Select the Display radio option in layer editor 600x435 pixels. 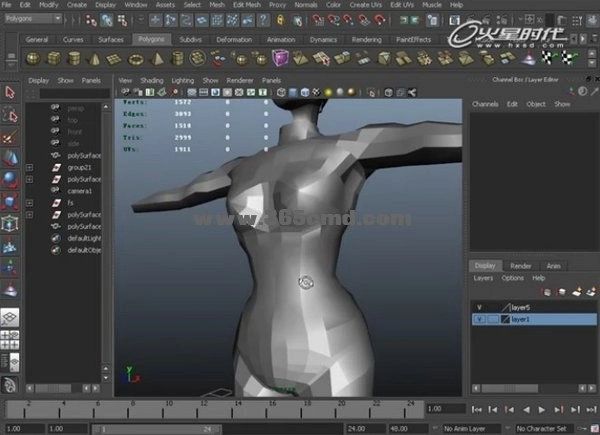click(x=485, y=266)
